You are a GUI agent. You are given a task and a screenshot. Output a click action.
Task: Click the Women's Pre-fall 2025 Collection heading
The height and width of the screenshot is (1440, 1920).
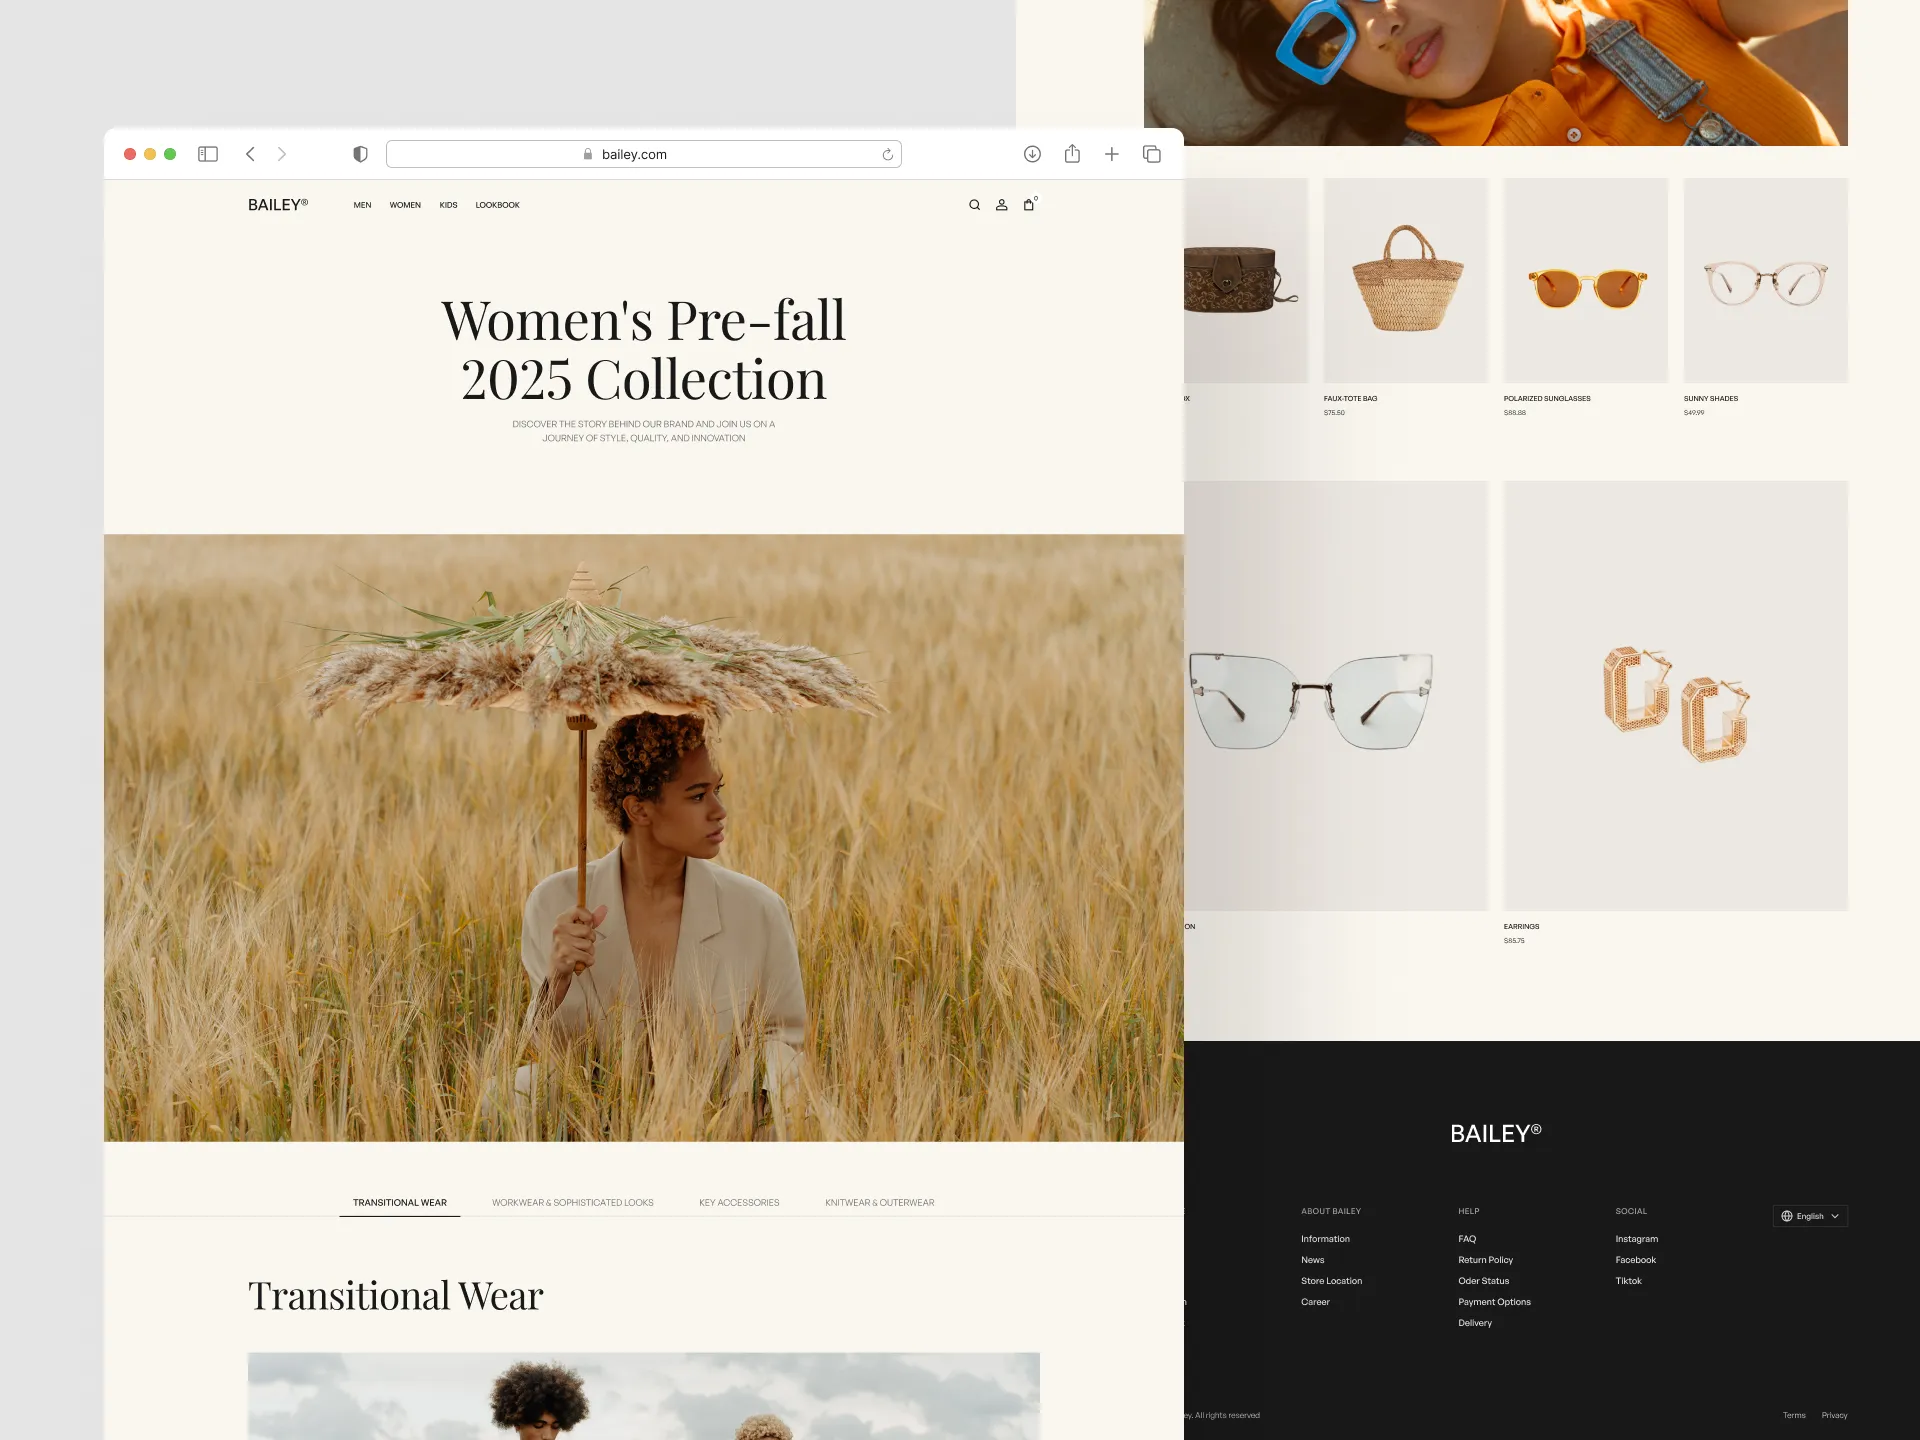point(644,350)
